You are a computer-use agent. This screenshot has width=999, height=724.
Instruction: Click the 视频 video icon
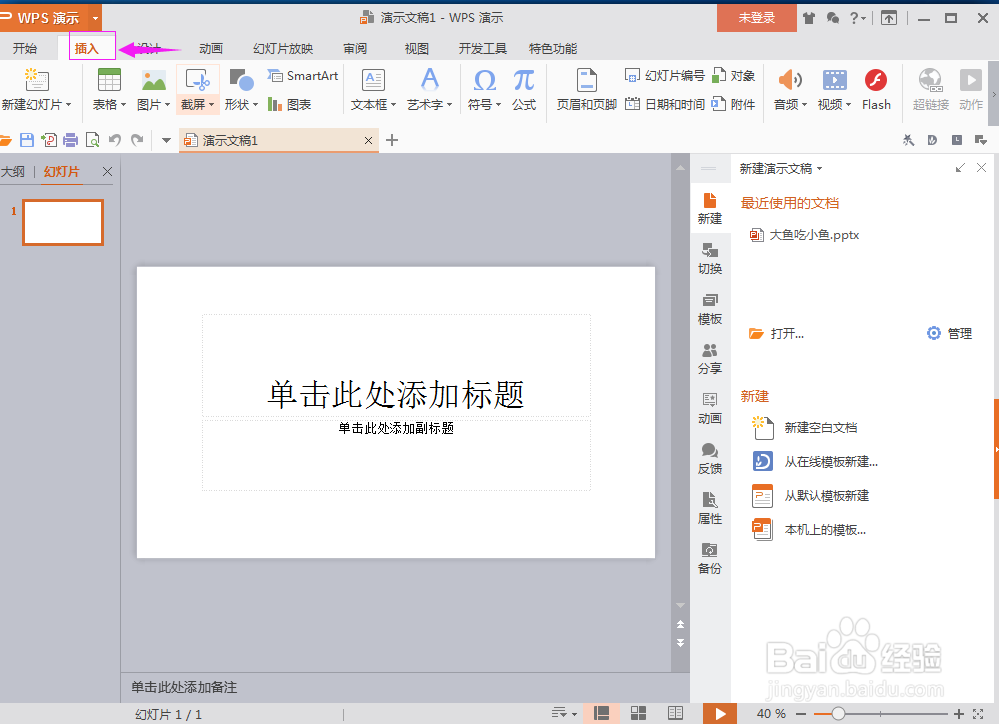[834, 80]
